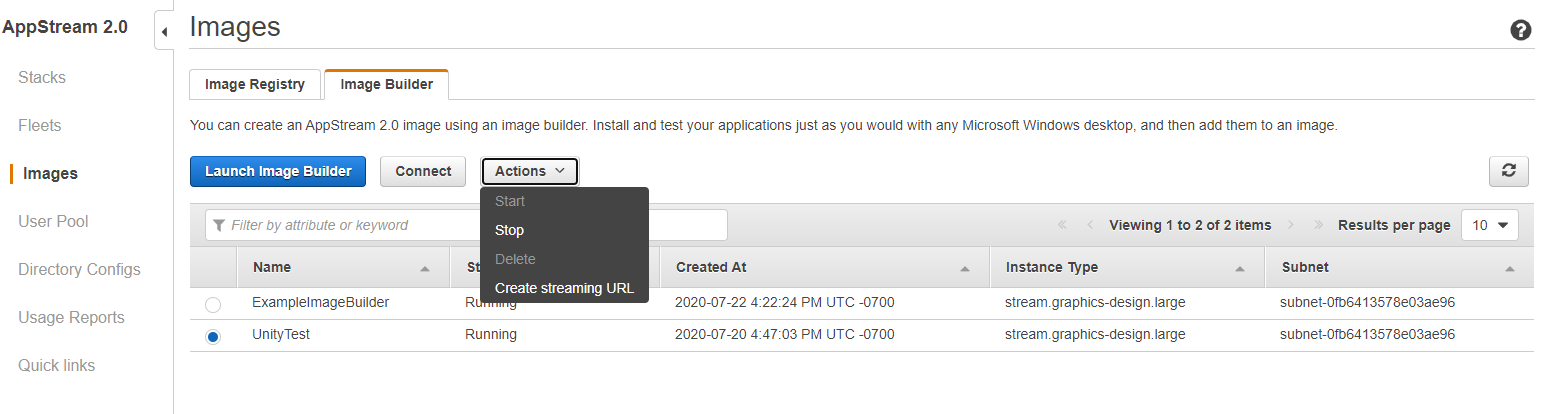Choose Stop from the Actions menu
The image size is (1543, 414).
pos(509,230)
